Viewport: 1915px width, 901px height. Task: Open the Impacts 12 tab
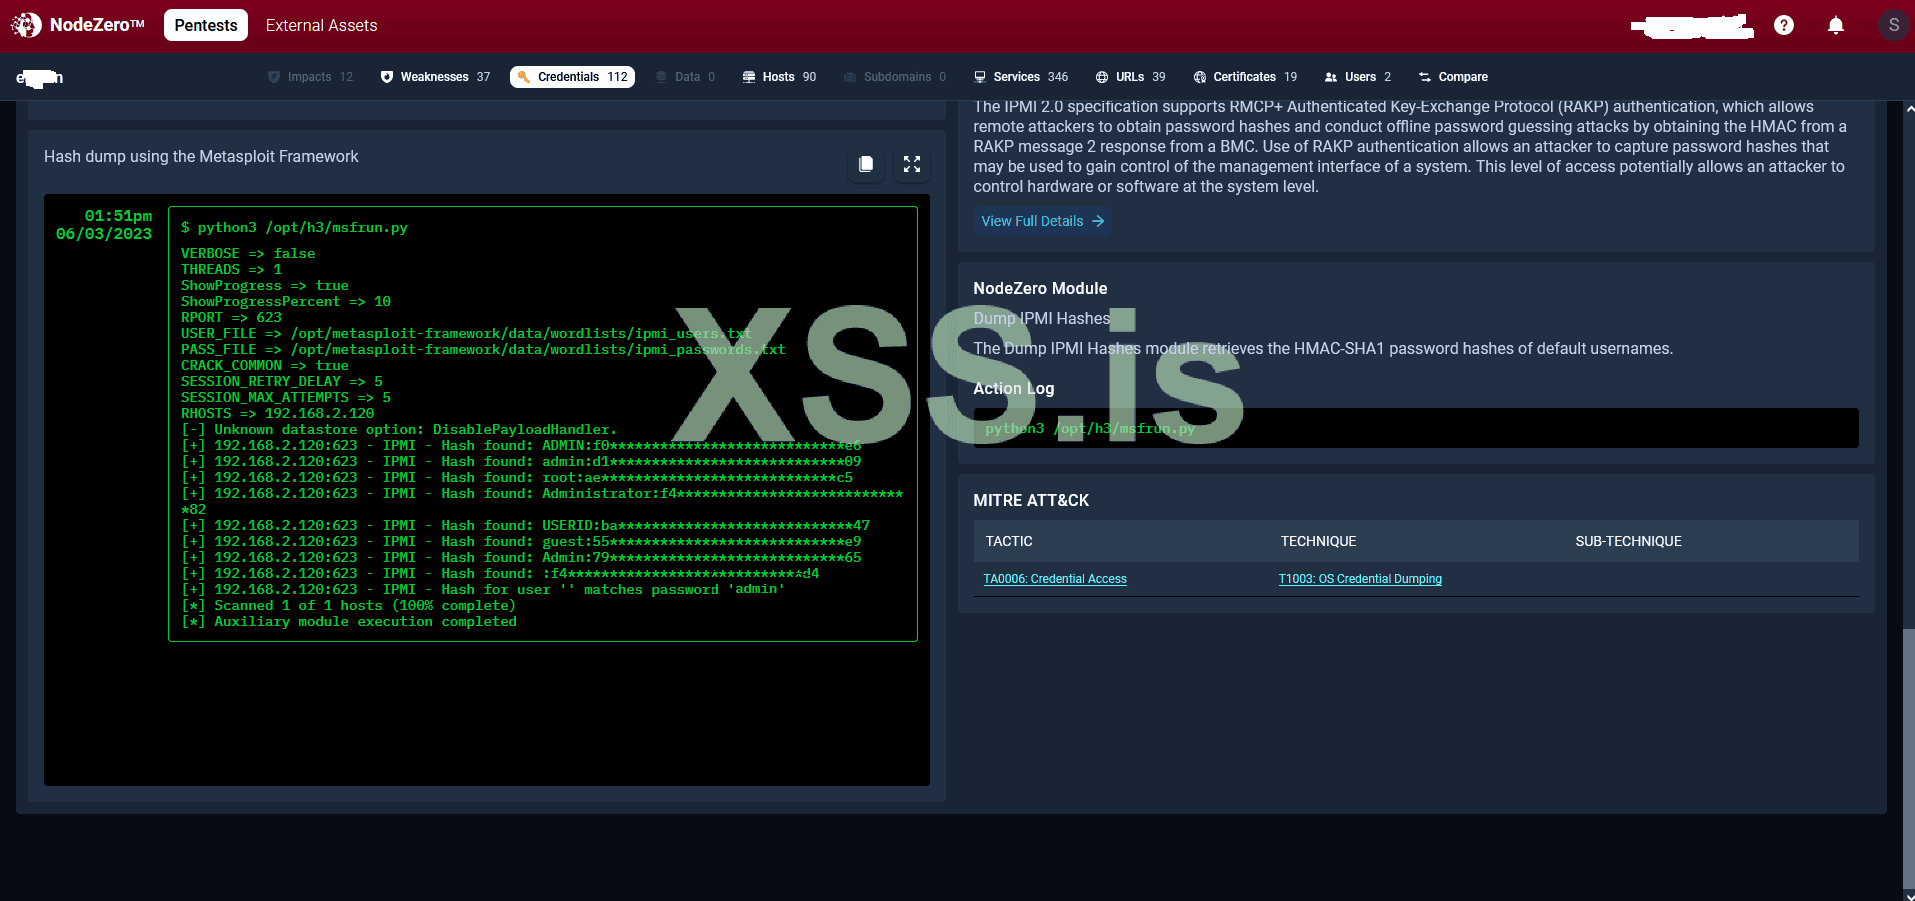[x=311, y=77]
